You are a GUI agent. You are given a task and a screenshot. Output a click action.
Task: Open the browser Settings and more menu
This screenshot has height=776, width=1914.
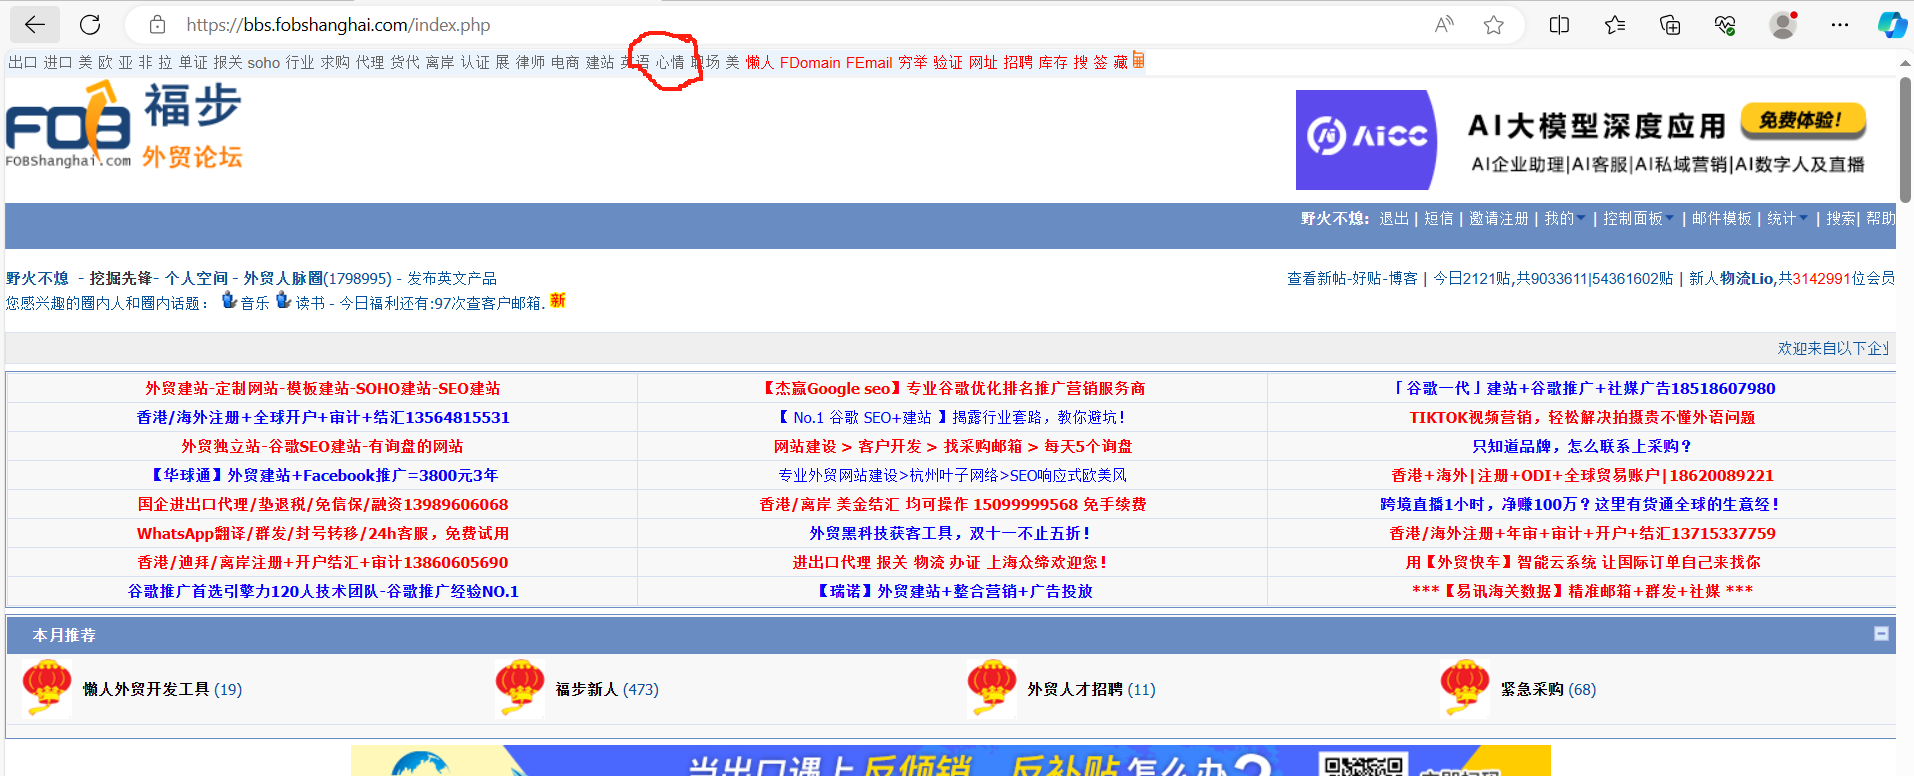1840,25
